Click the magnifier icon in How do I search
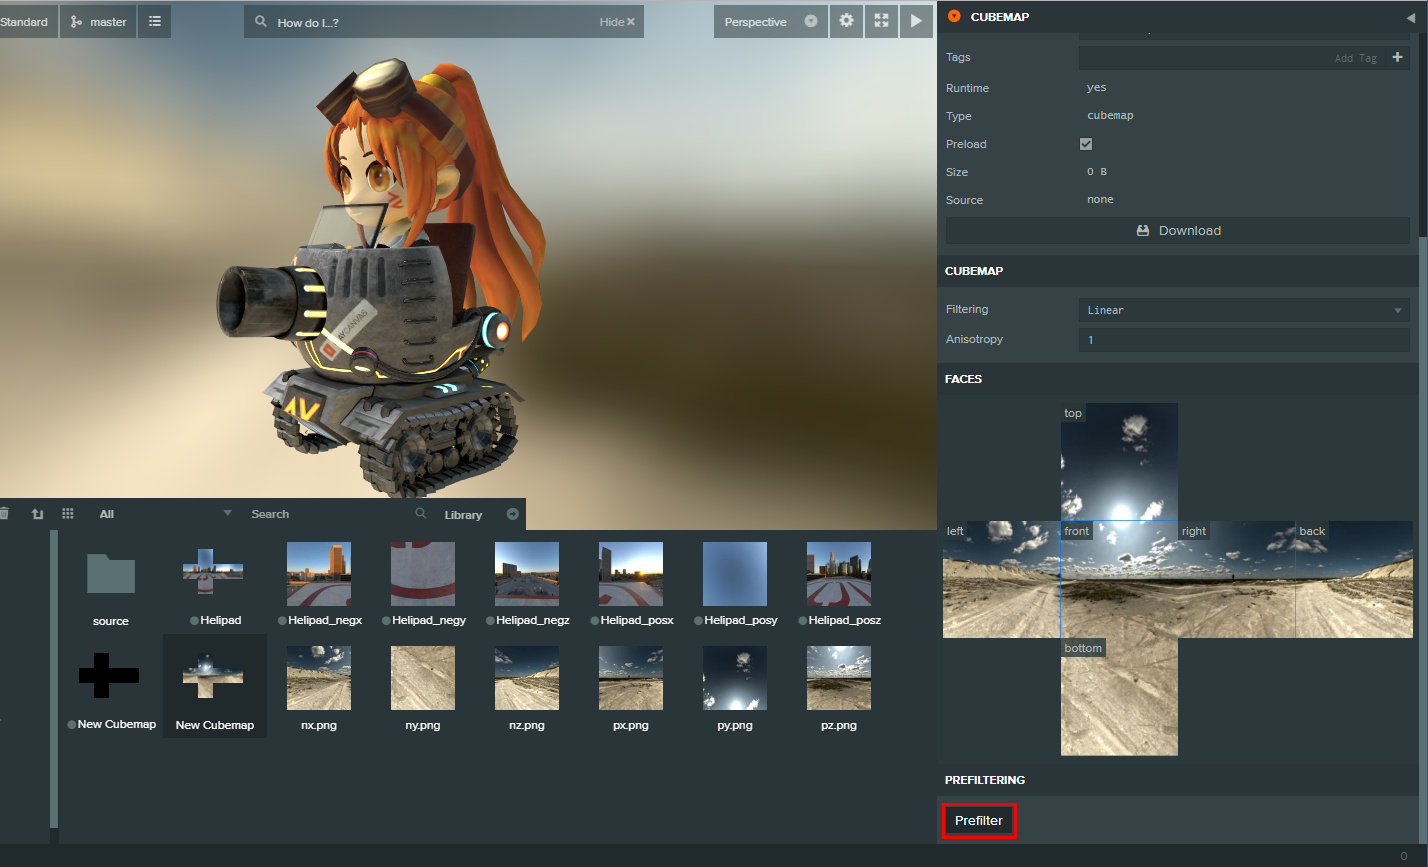This screenshot has height=867, width=1428. tap(261, 22)
